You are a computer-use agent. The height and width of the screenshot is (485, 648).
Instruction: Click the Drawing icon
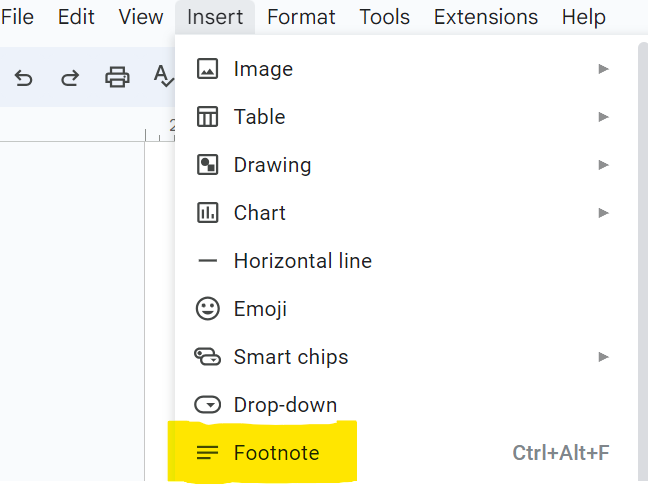[x=207, y=164]
